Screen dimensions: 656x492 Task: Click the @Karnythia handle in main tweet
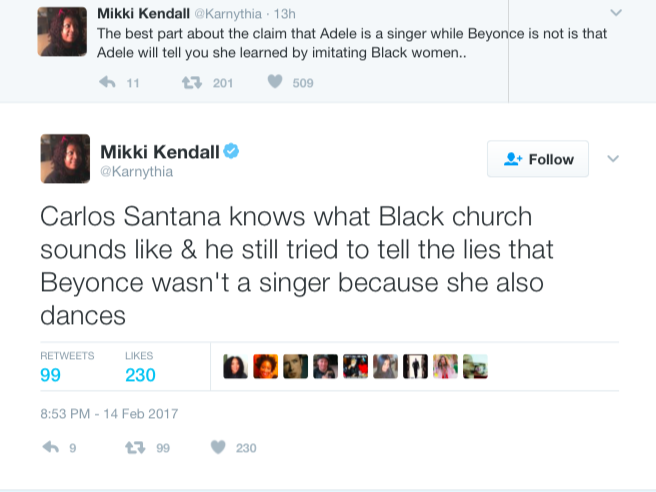(136, 172)
